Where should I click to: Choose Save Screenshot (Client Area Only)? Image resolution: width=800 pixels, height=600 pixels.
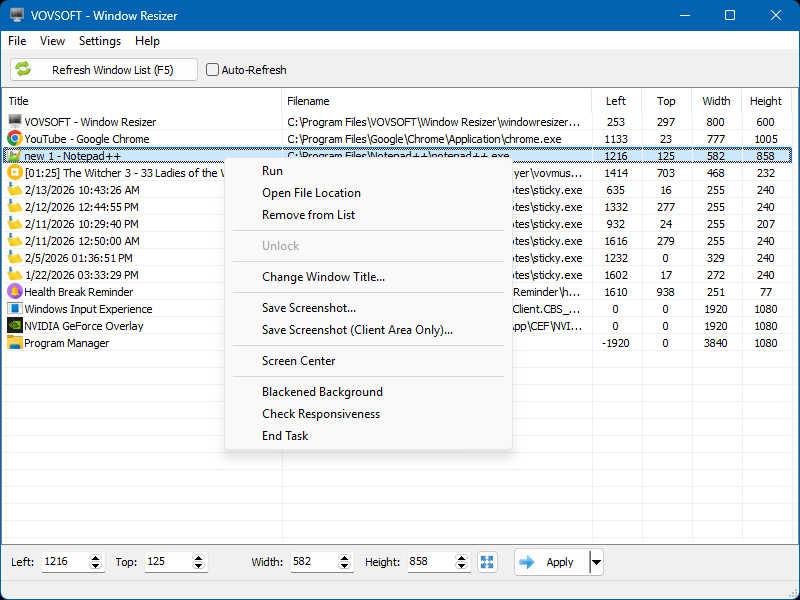point(357,330)
